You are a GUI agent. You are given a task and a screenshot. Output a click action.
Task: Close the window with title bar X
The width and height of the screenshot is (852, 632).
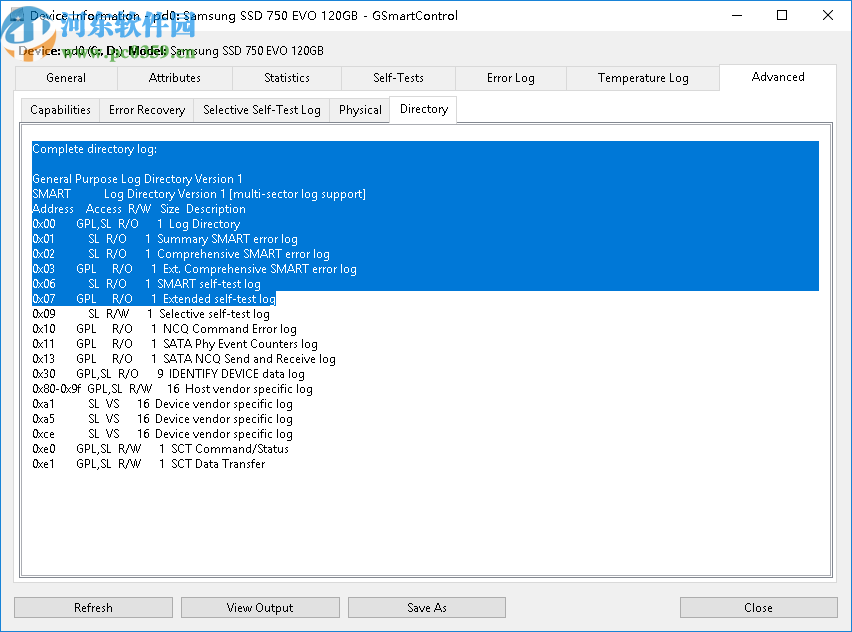coord(828,15)
